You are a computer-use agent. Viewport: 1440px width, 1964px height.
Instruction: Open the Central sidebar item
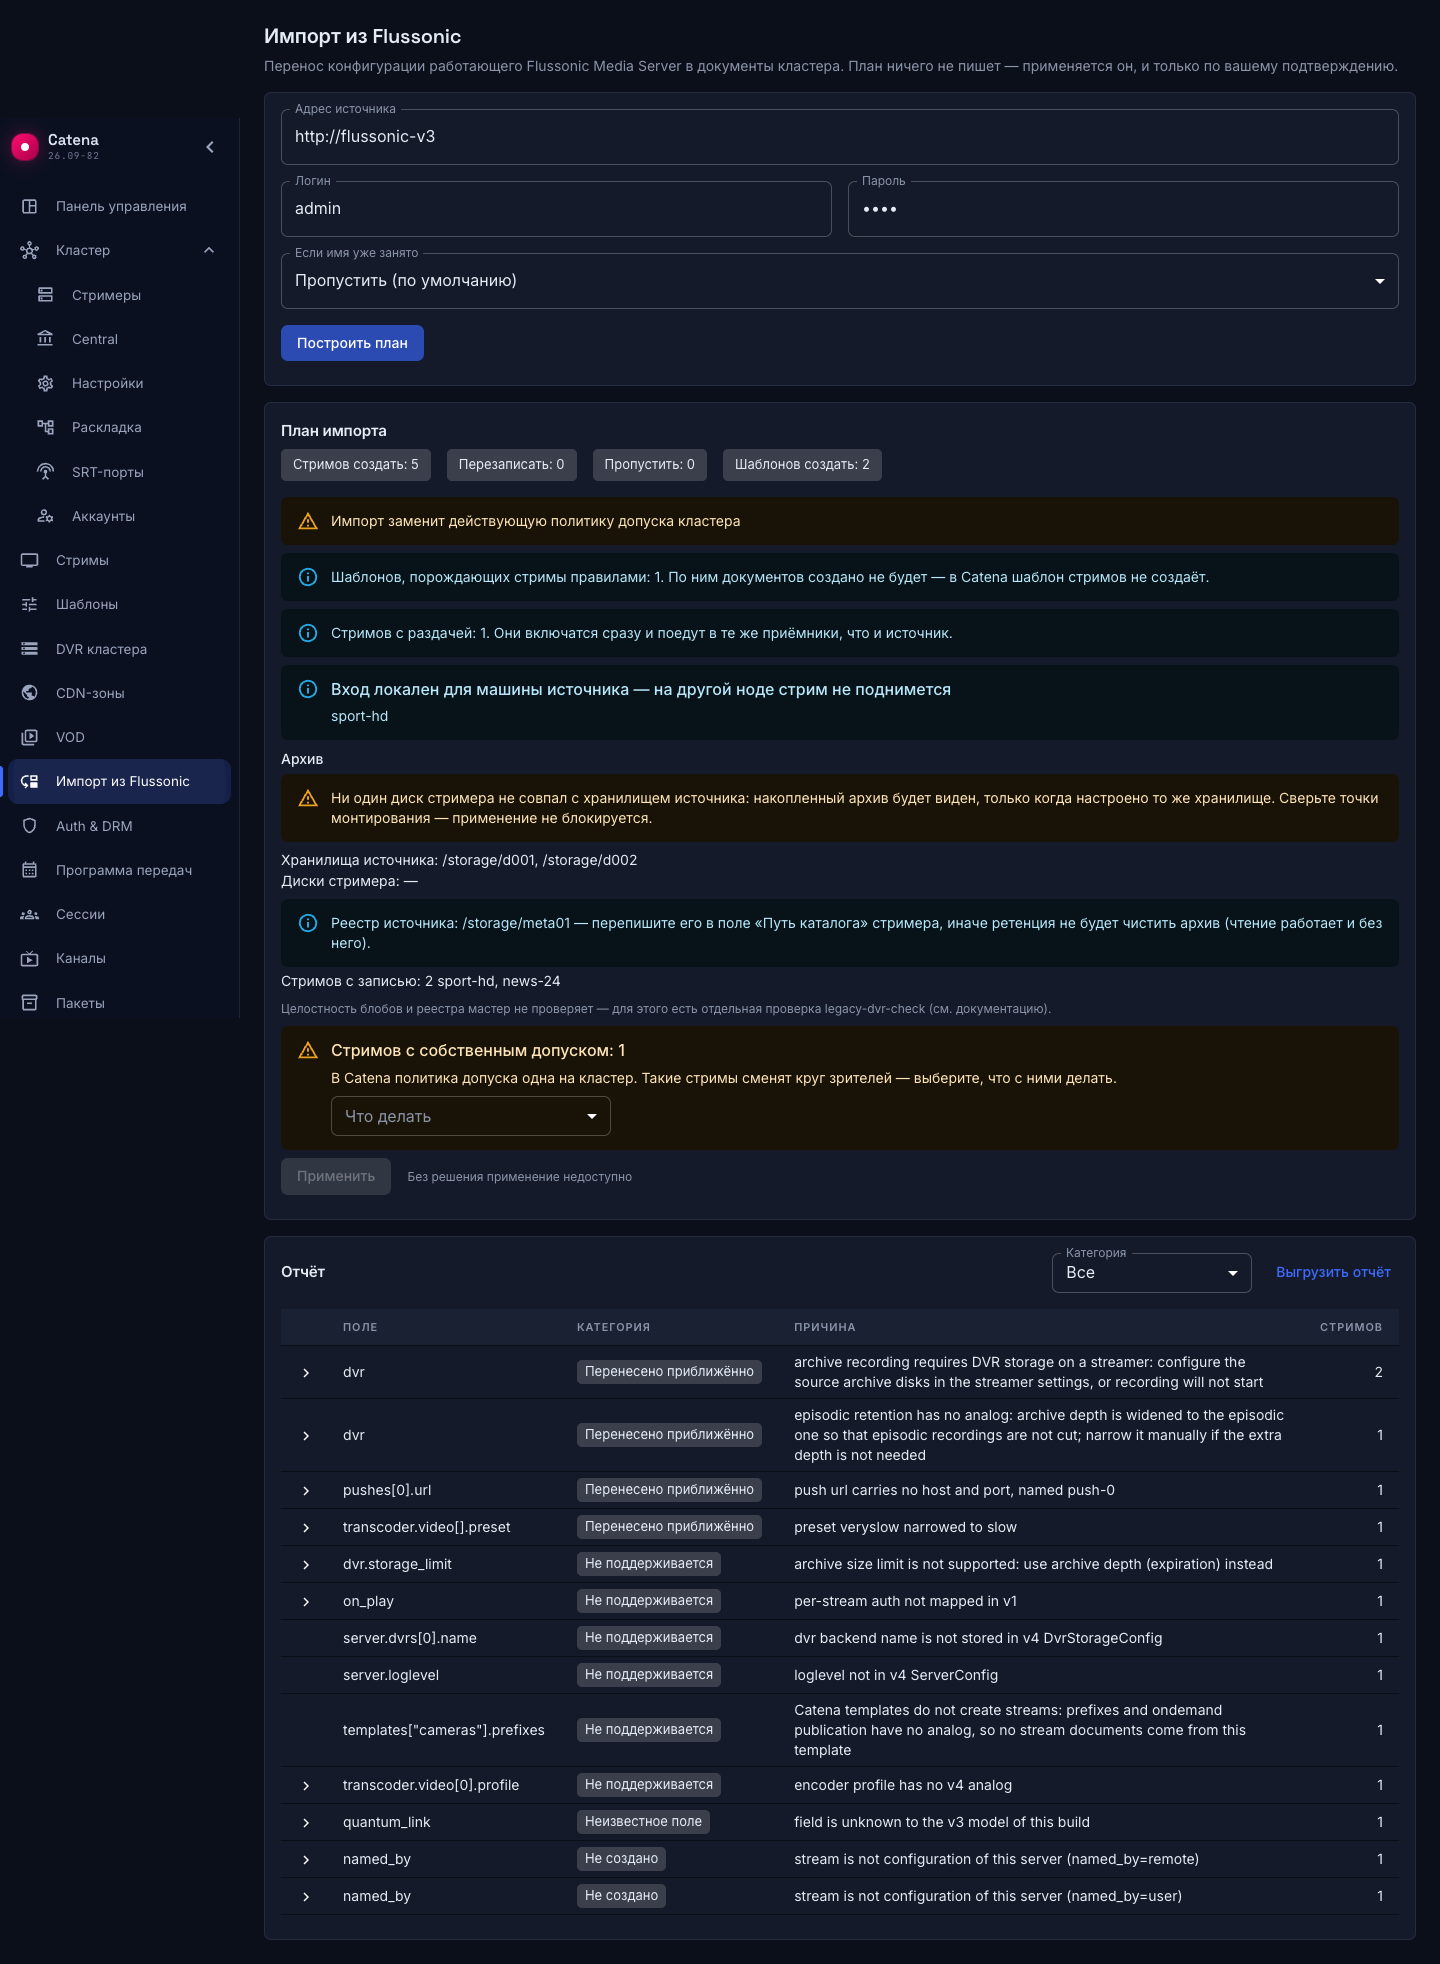120,339
